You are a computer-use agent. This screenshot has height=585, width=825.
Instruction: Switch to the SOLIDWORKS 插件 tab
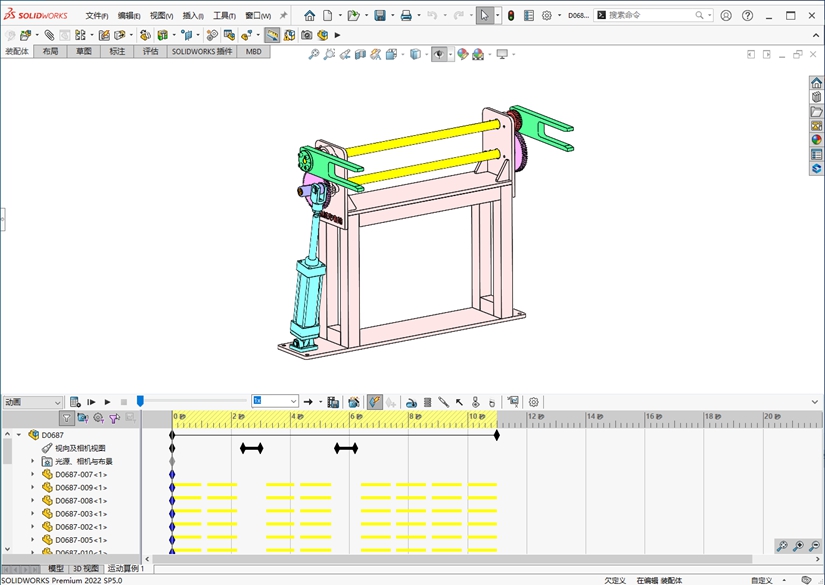pos(202,51)
